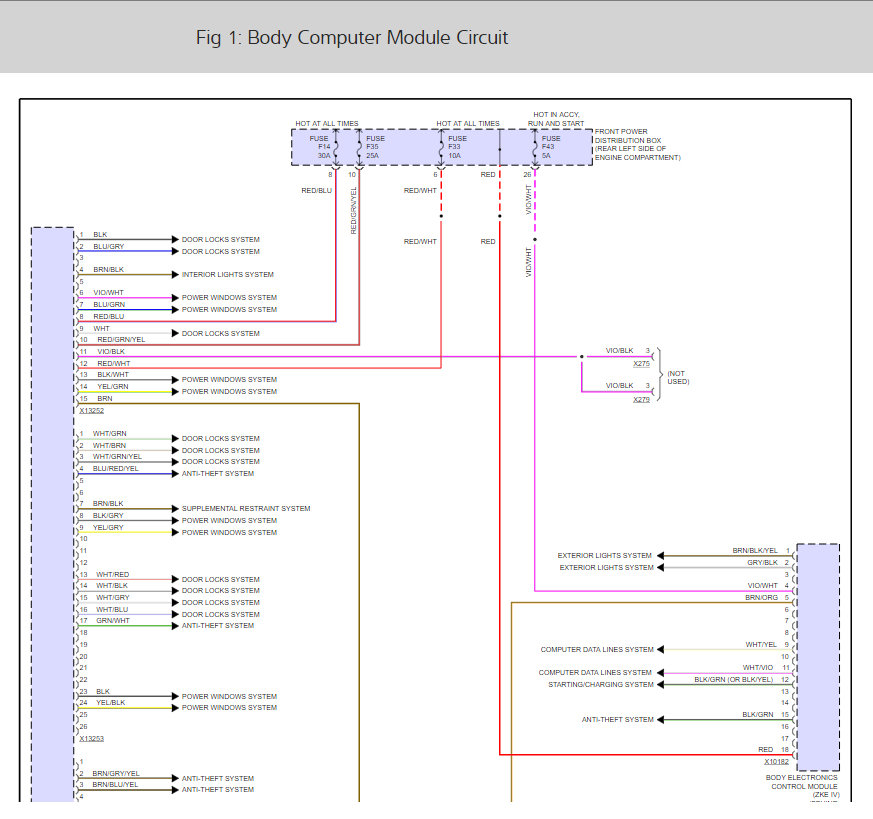Click the BRN/GRY/YEL wire label
Screen dimensions: 873x819
point(116,774)
